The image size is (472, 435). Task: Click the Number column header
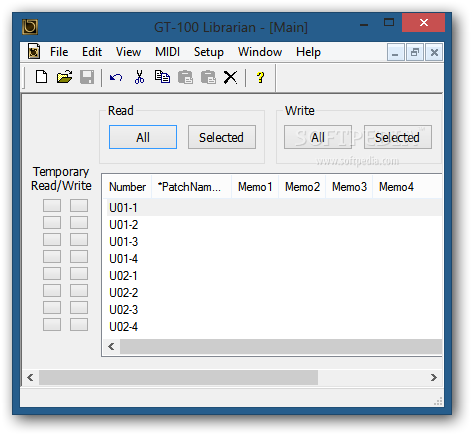tap(127, 187)
